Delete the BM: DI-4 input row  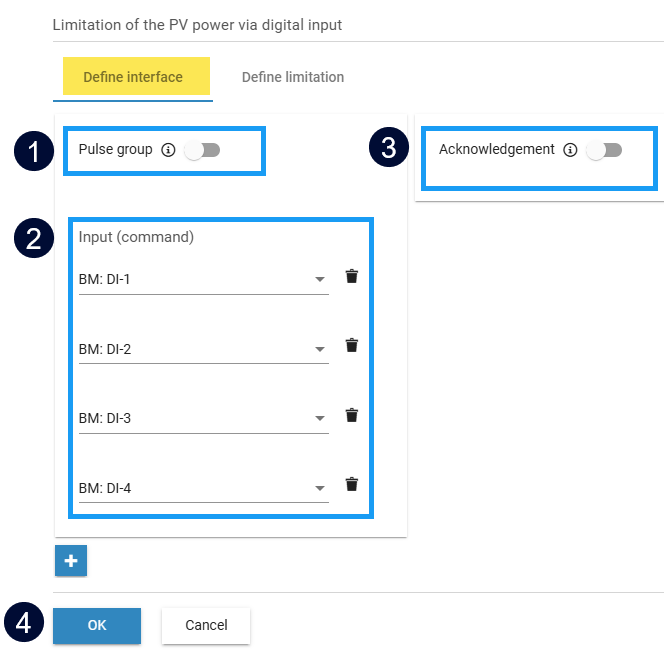(x=351, y=485)
